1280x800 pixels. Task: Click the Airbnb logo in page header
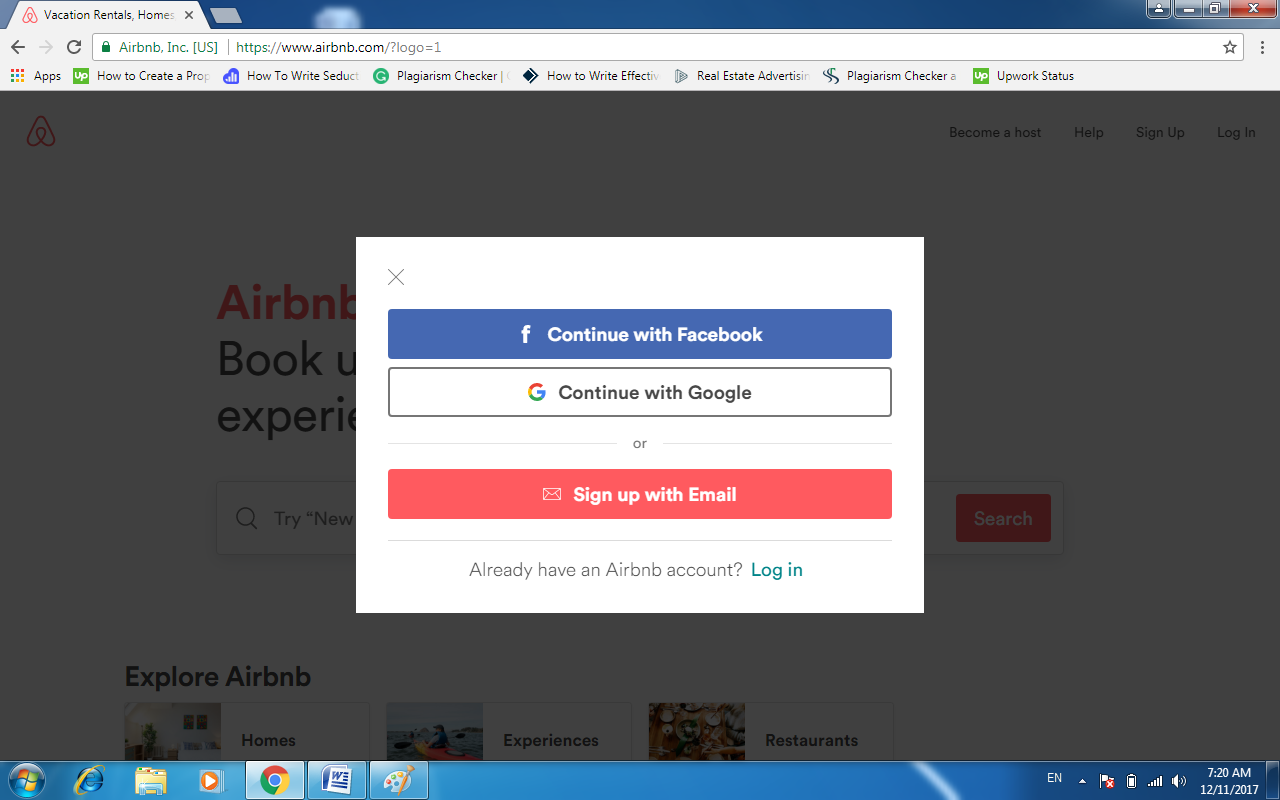pos(41,132)
